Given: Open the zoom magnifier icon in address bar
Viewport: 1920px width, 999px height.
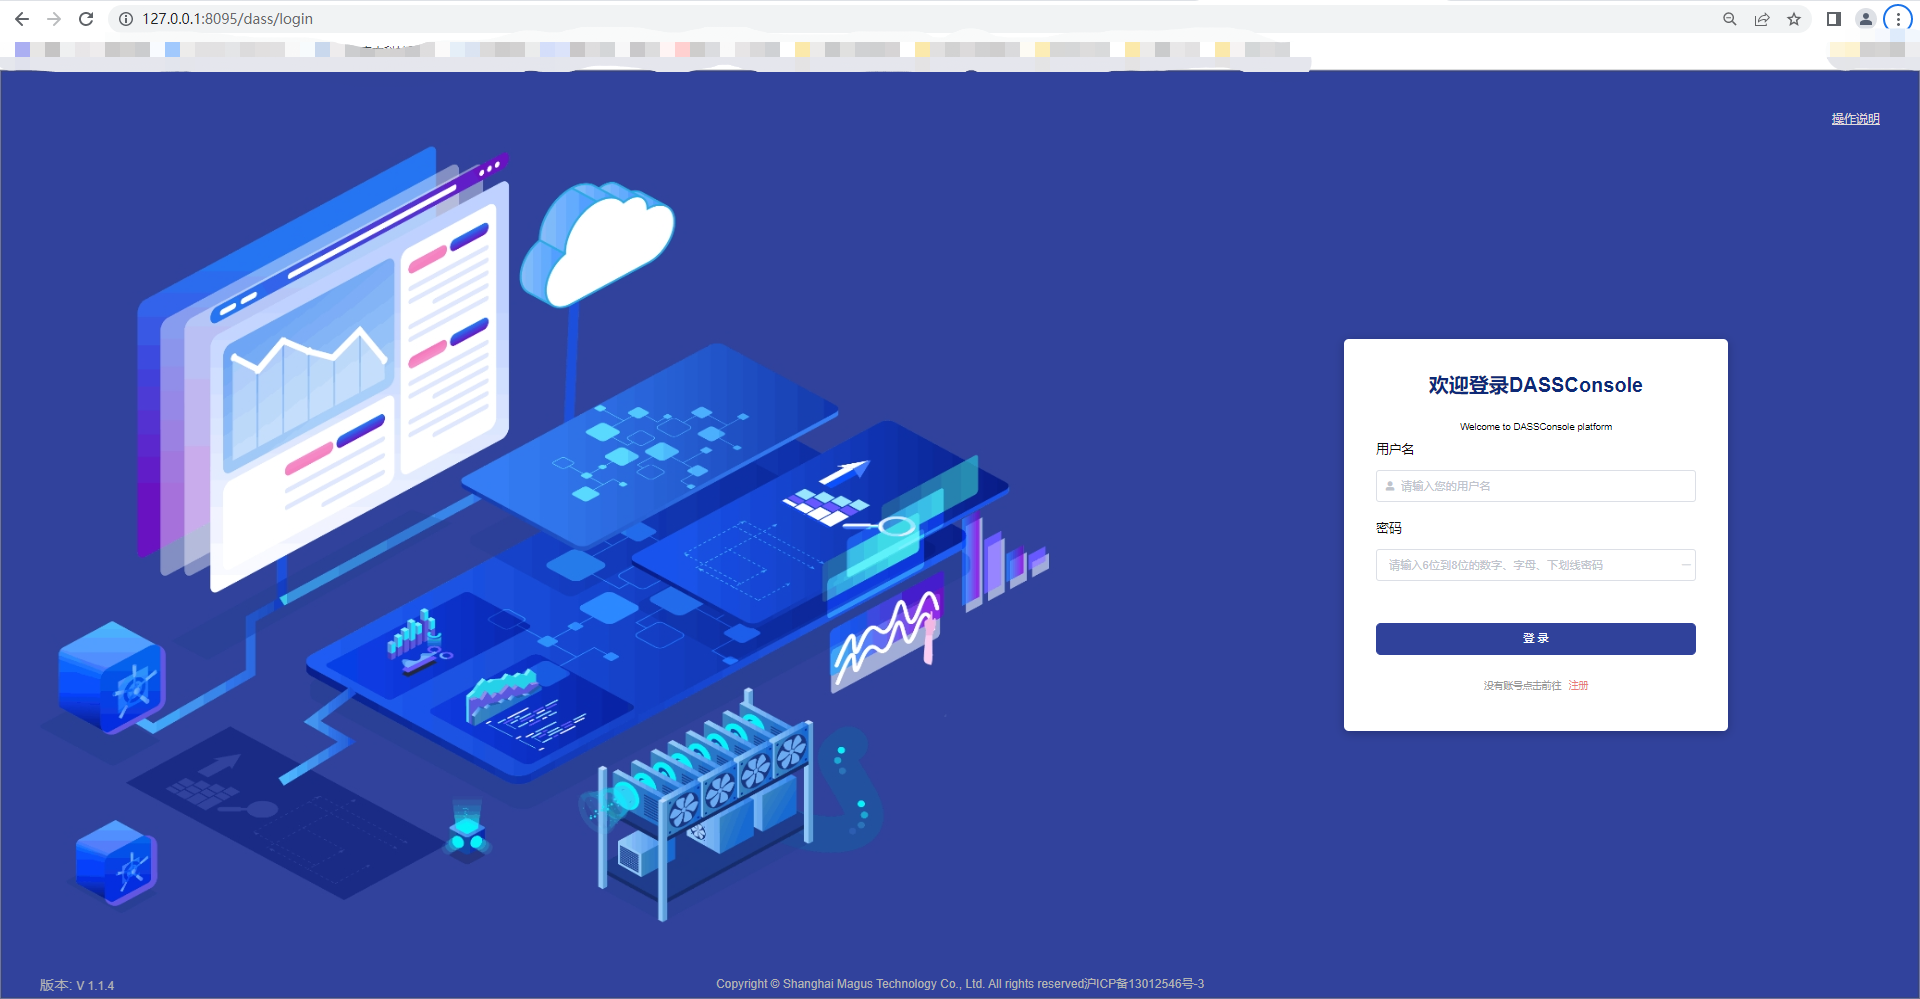Looking at the screenshot, I should click(1730, 19).
